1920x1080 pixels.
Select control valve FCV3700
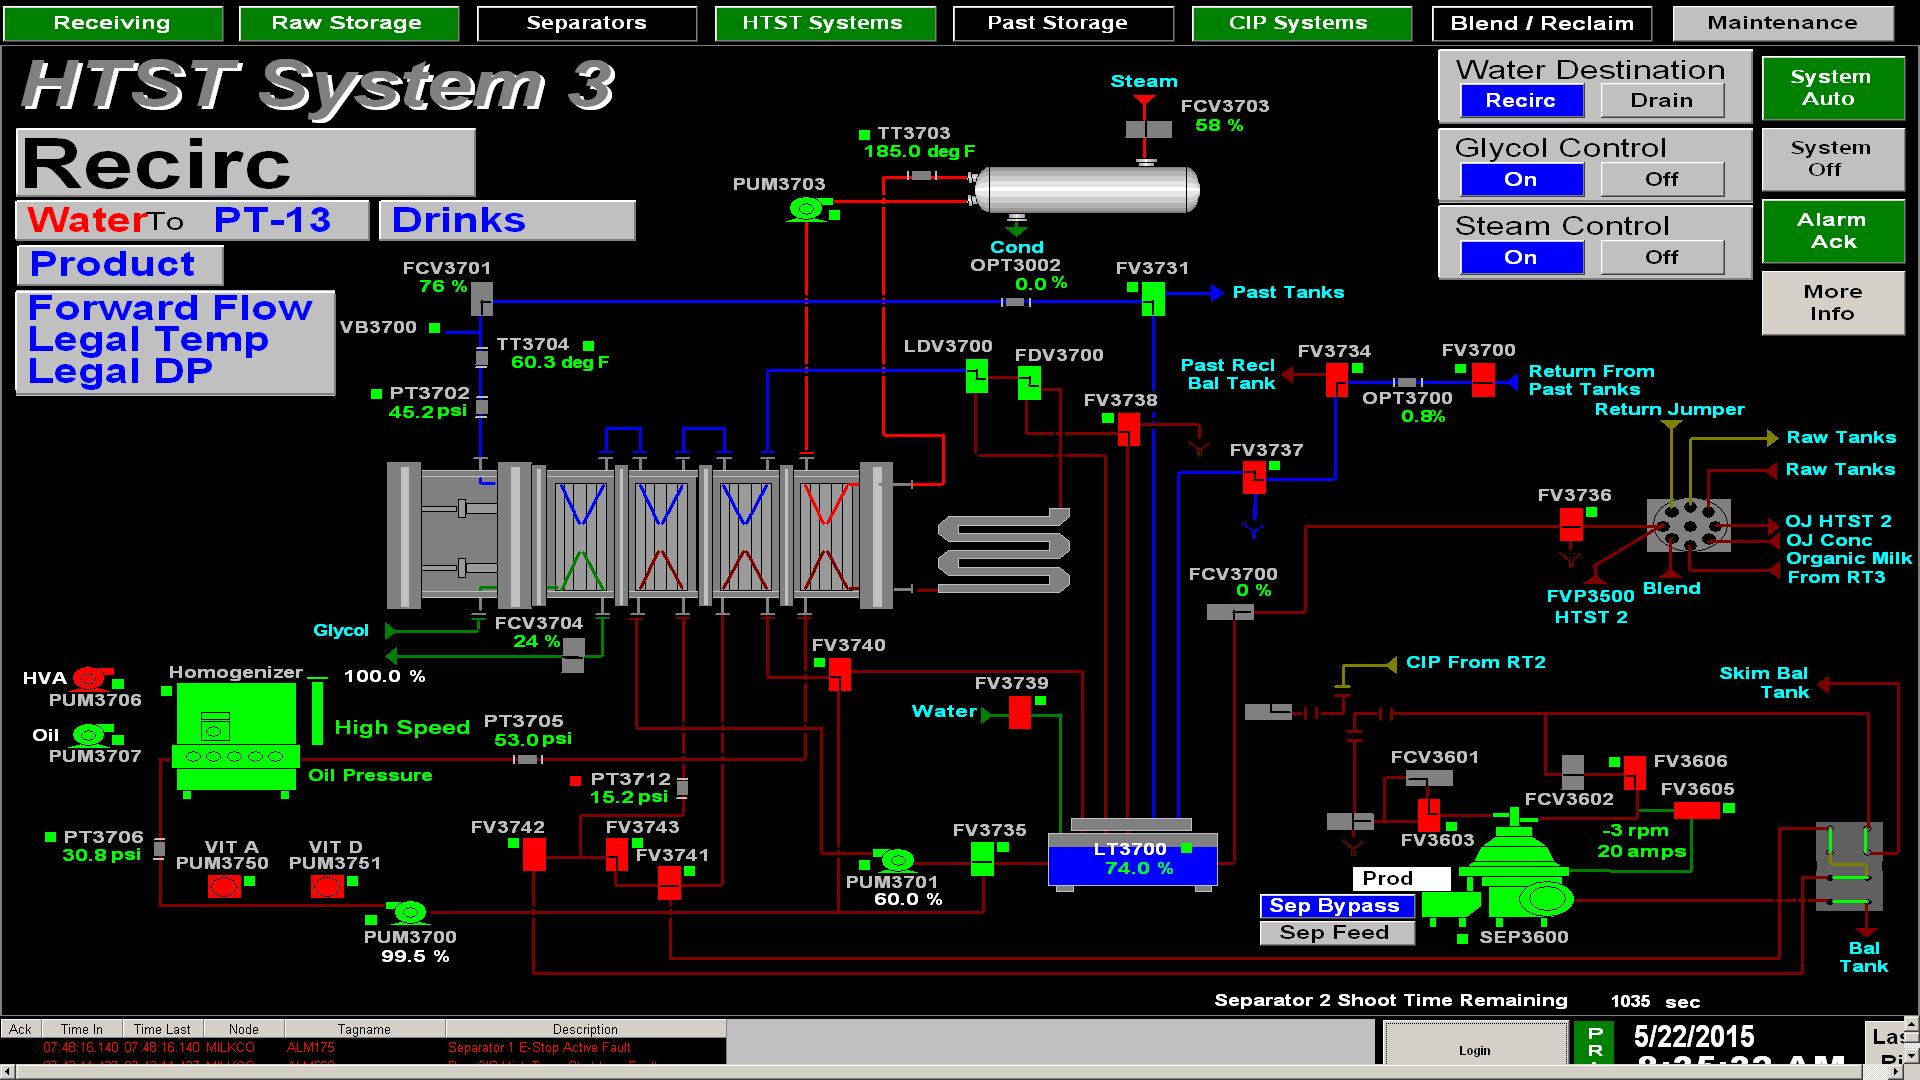pyautogui.click(x=1230, y=612)
